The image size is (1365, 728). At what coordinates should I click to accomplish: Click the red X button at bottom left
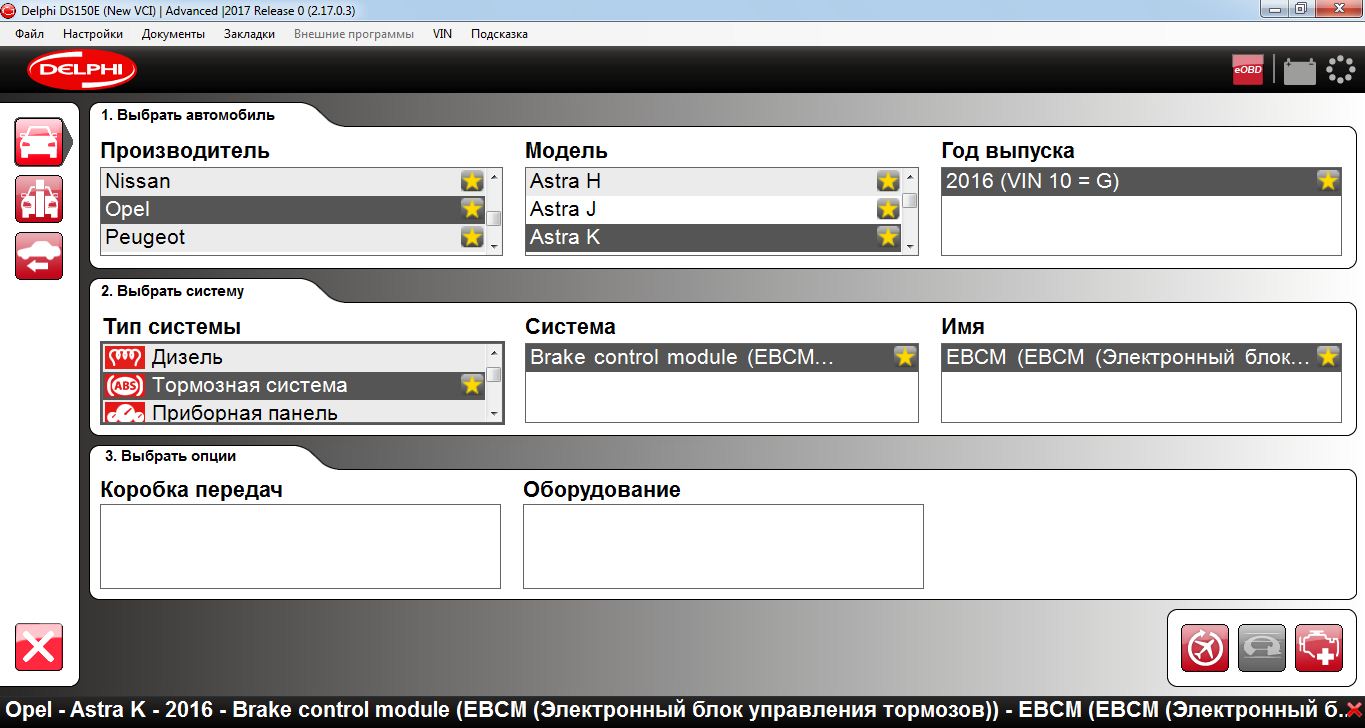pos(39,647)
